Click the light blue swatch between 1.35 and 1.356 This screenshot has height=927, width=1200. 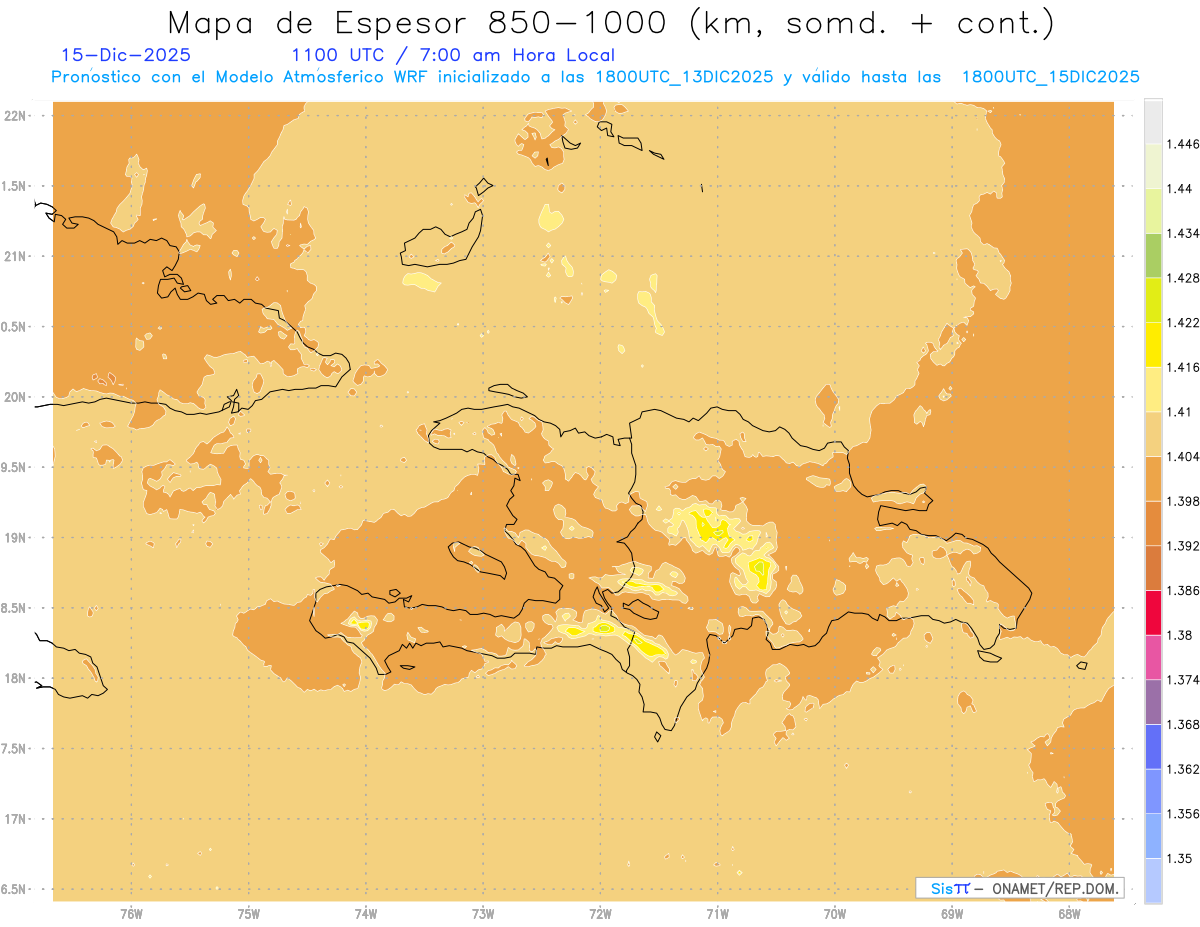point(1153,836)
